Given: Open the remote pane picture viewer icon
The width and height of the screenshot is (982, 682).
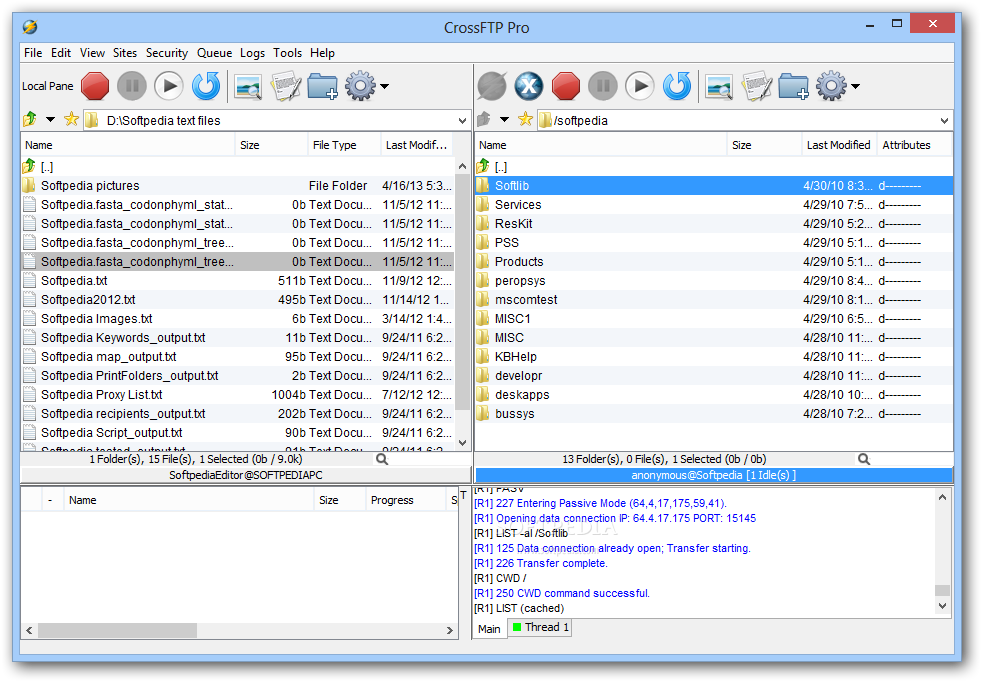Looking at the screenshot, I should tap(719, 86).
